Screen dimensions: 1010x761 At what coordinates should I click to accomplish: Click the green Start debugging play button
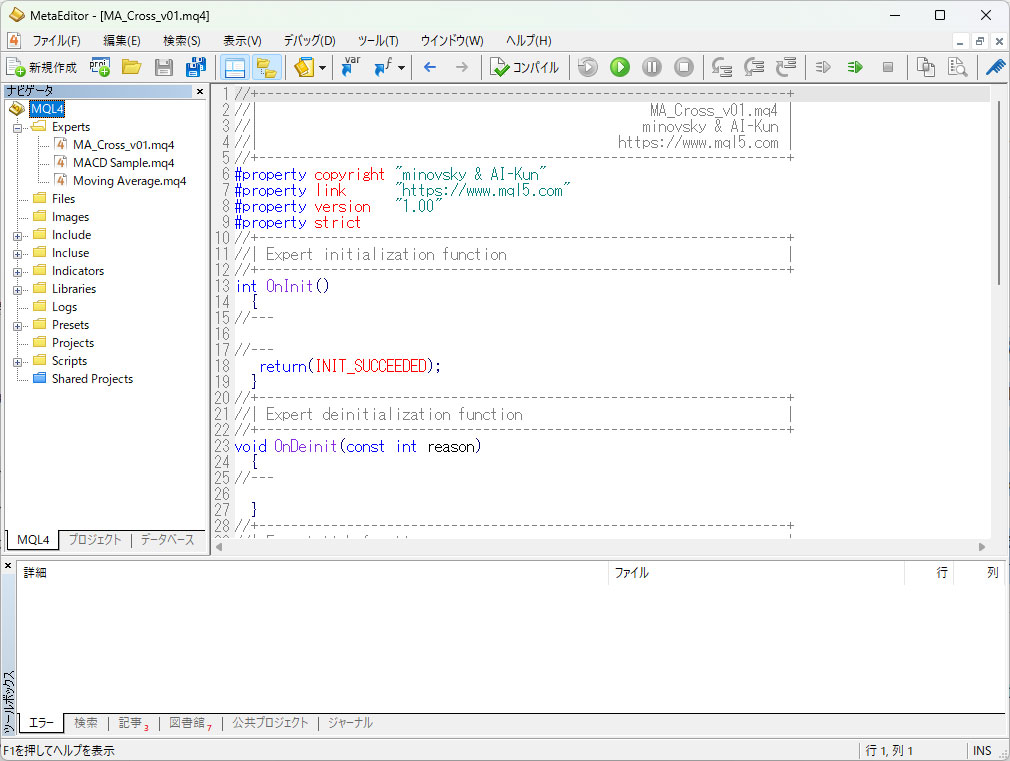pyautogui.click(x=620, y=67)
